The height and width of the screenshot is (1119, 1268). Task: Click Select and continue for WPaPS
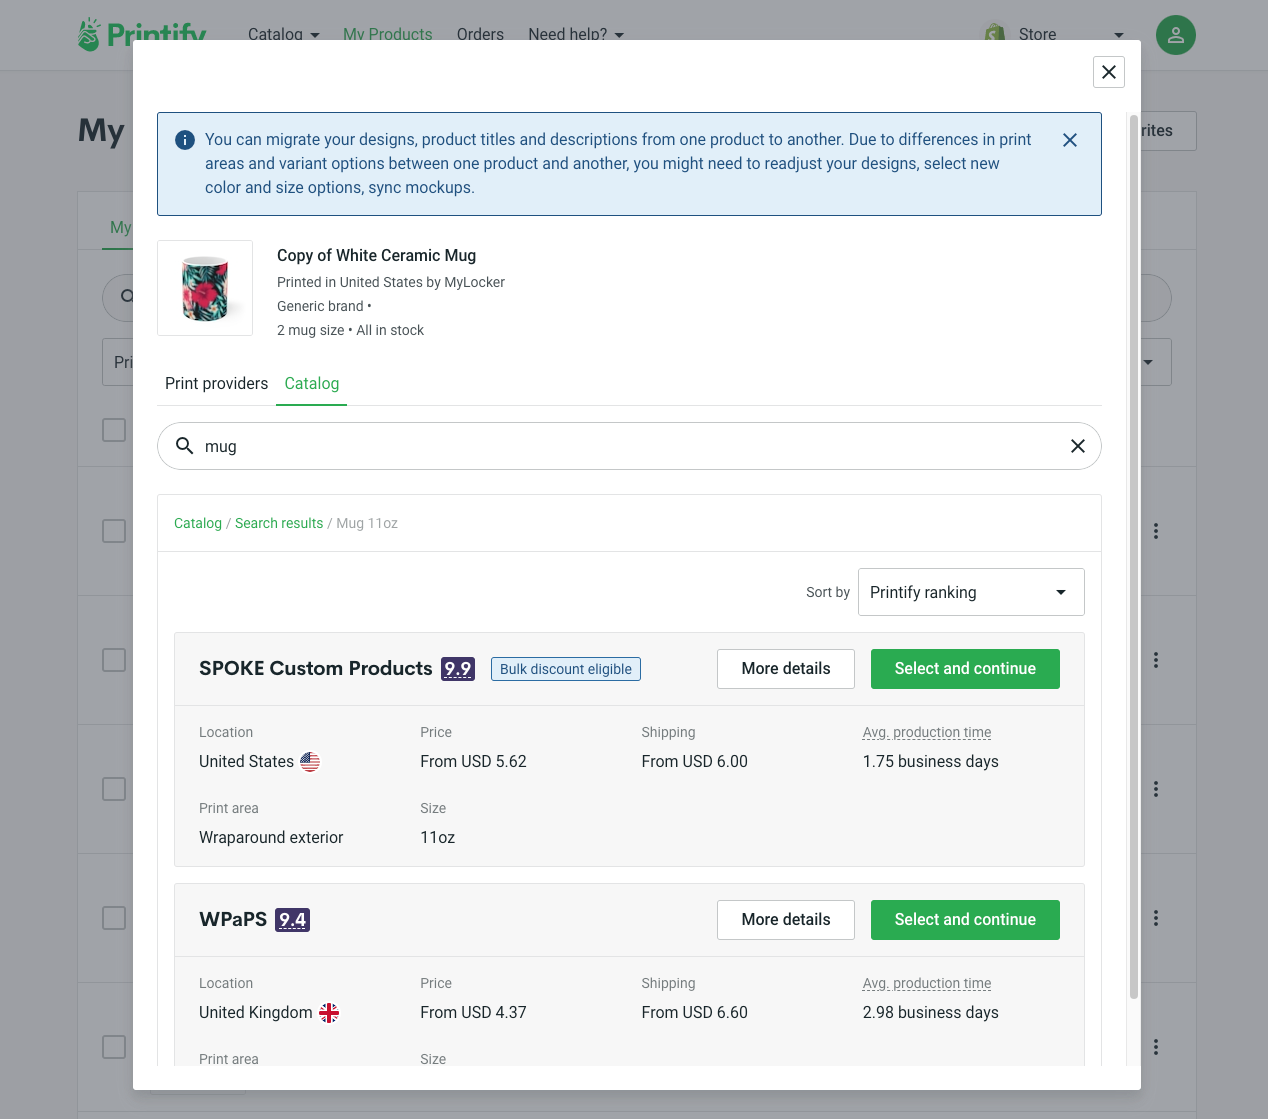pos(965,920)
